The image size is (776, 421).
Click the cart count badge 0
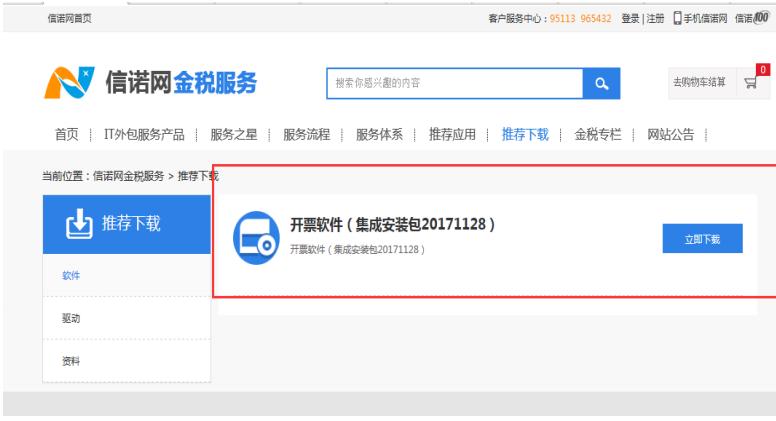pos(763,70)
